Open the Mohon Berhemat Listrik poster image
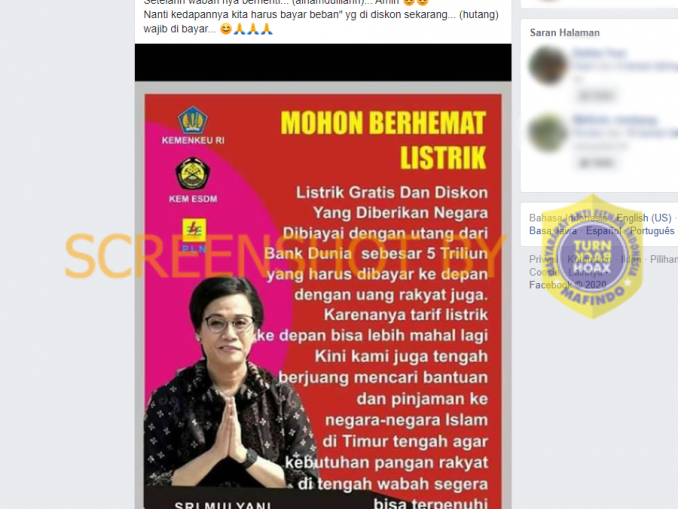 point(323,301)
